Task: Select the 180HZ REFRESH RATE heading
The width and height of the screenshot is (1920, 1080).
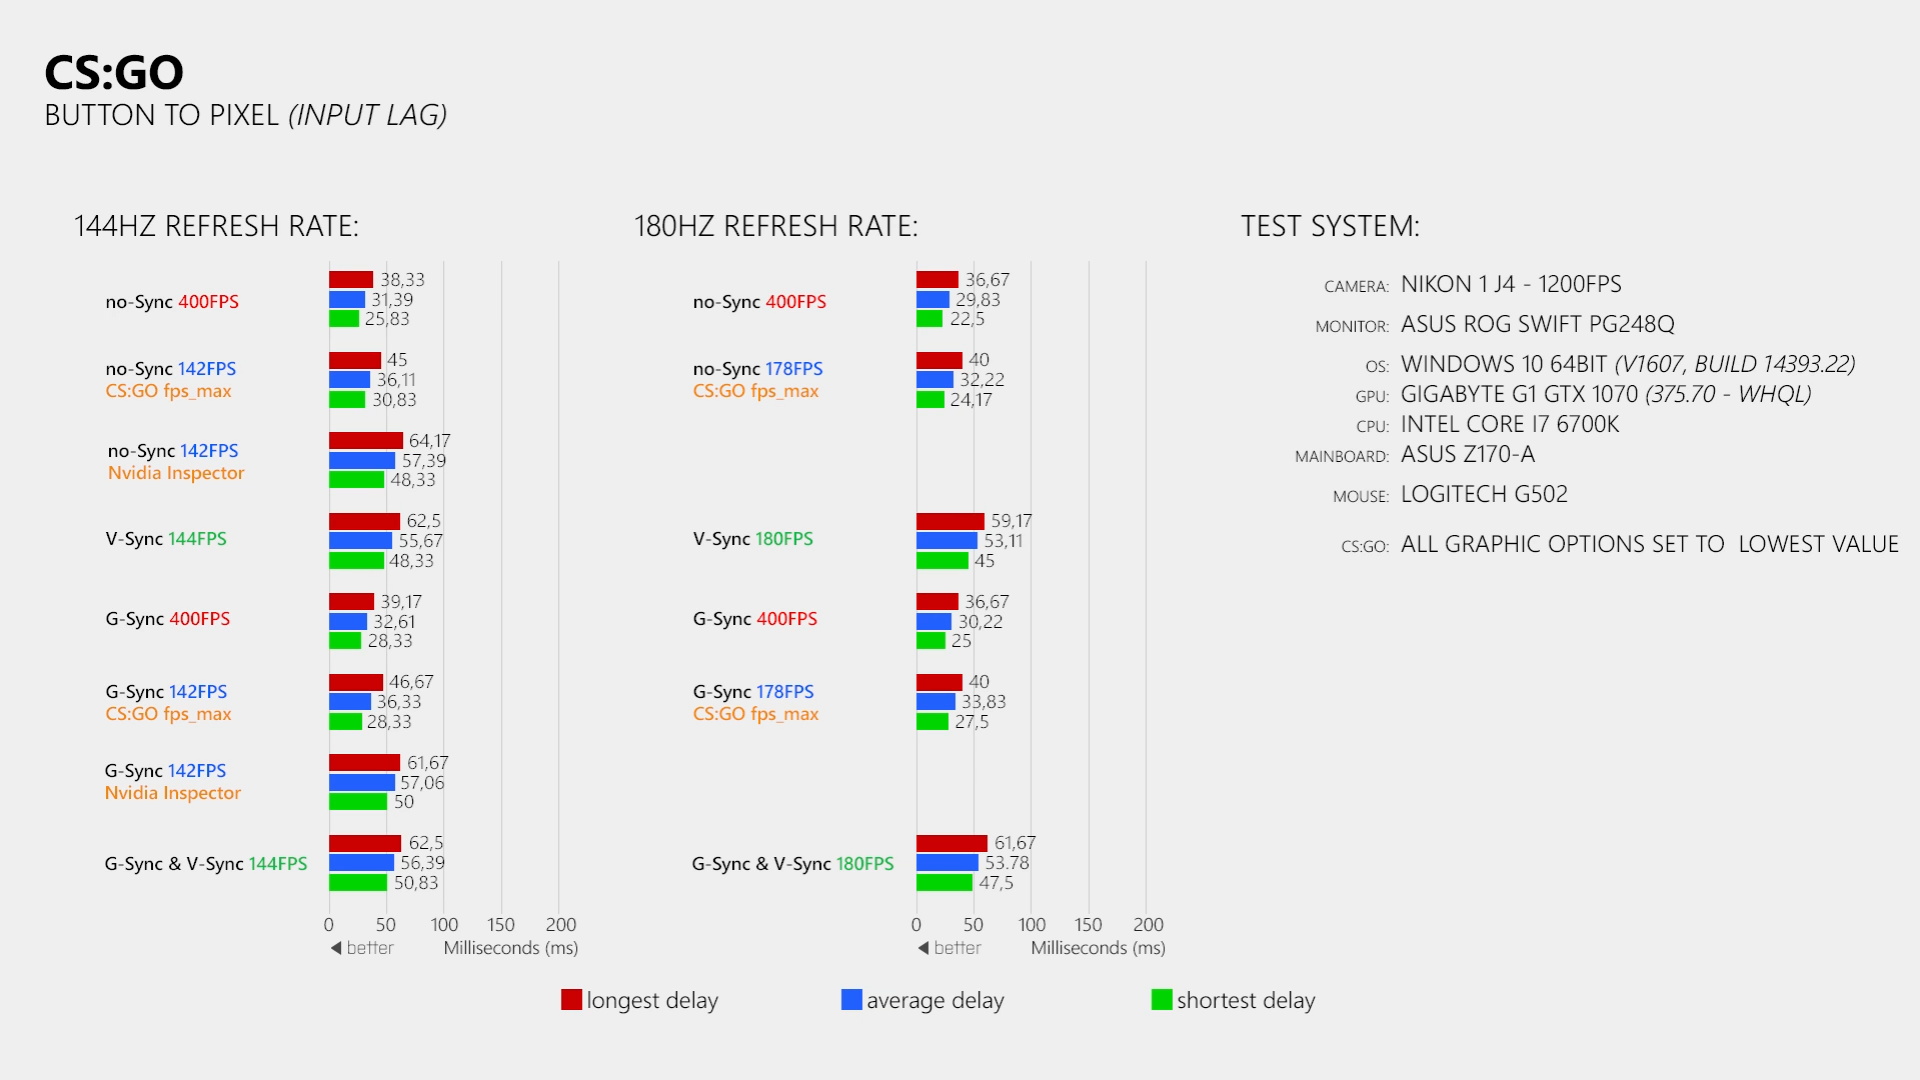Action: point(775,226)
